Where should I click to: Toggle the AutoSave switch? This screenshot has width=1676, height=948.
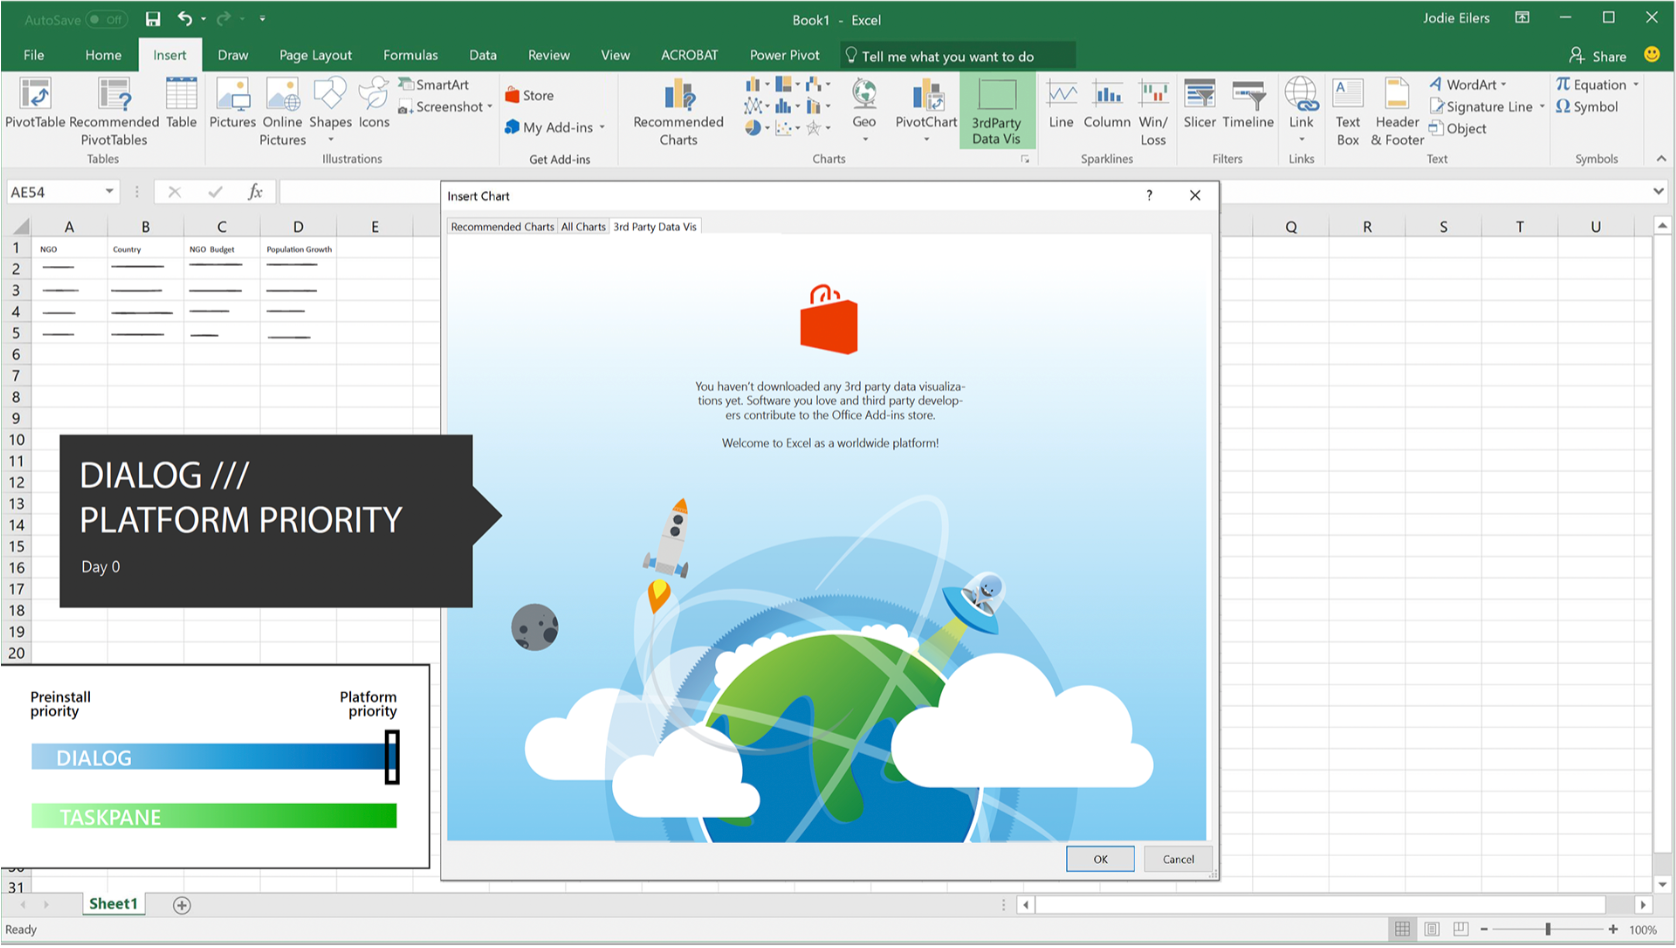(105, 19)
